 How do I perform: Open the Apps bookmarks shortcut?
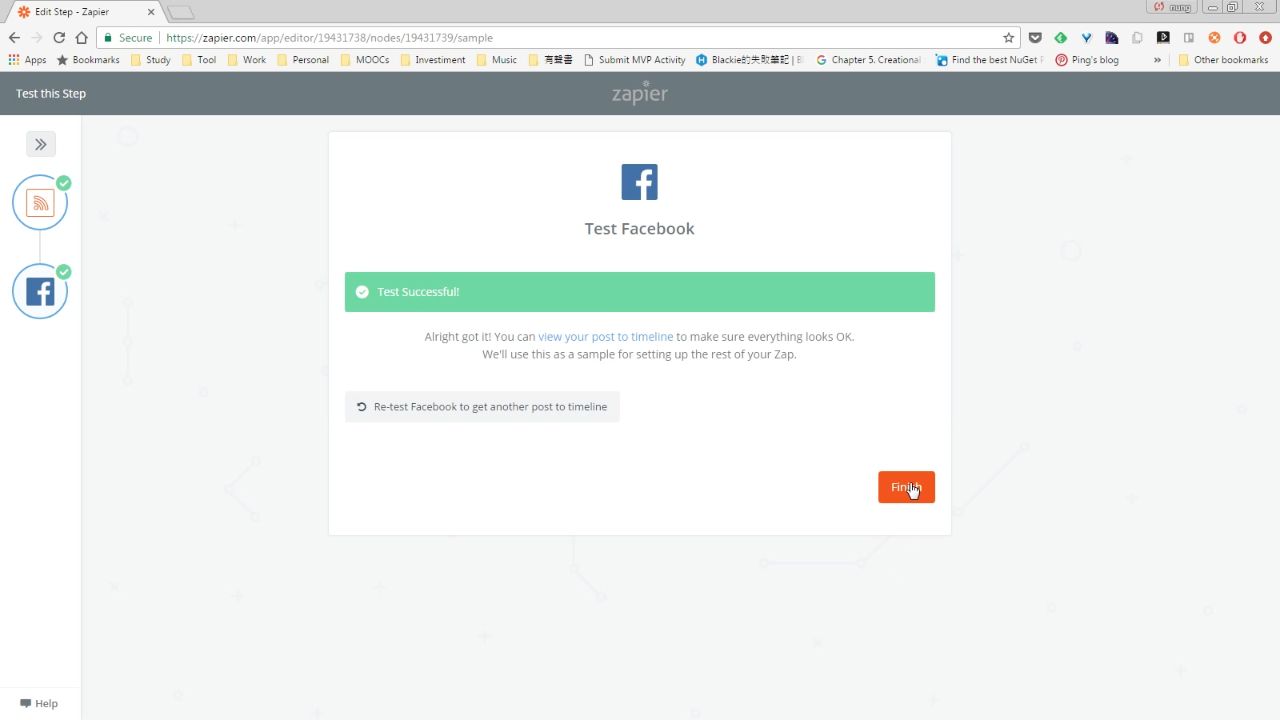pyautogui.click(x=27, y=60)
